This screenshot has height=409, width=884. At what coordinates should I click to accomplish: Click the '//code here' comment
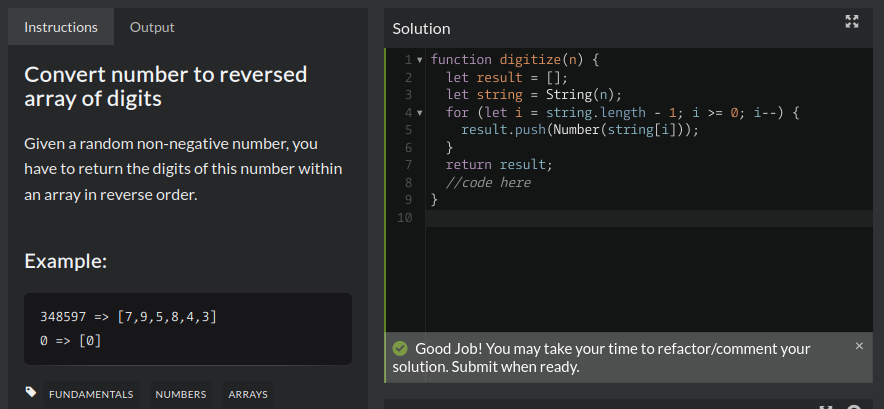[488, 183]
